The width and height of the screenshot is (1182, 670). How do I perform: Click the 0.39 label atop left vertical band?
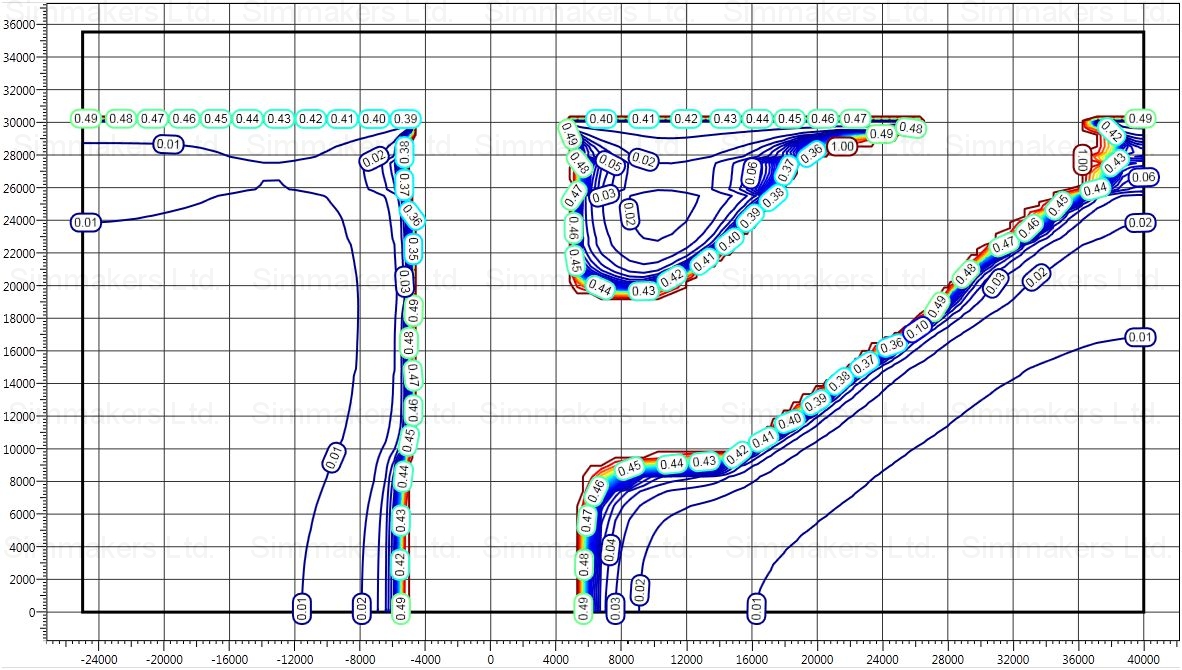(405, 119)
